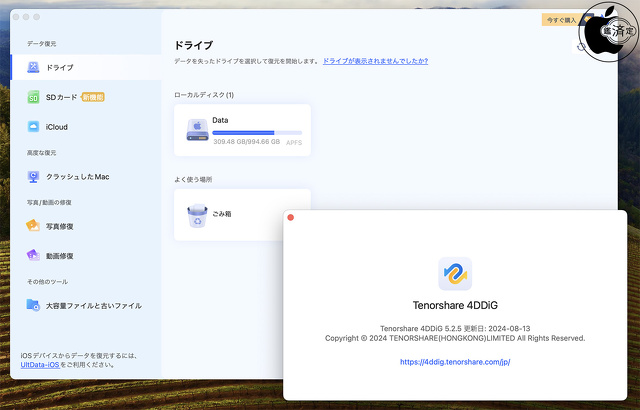Click the Data disk usage bar
640x410 pixels.
[x=257, y=133]
